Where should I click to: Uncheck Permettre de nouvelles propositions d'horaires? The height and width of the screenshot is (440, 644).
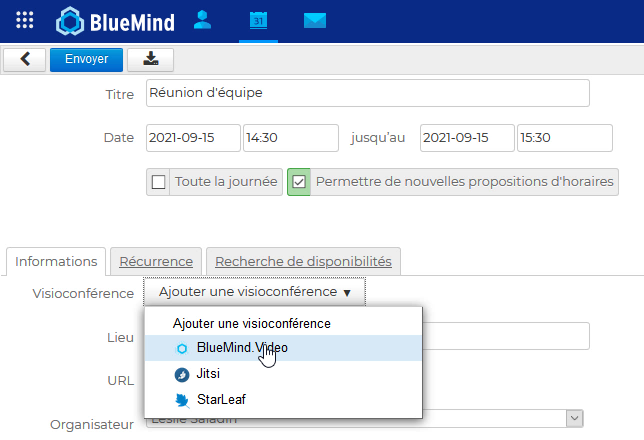coord(299,182)
